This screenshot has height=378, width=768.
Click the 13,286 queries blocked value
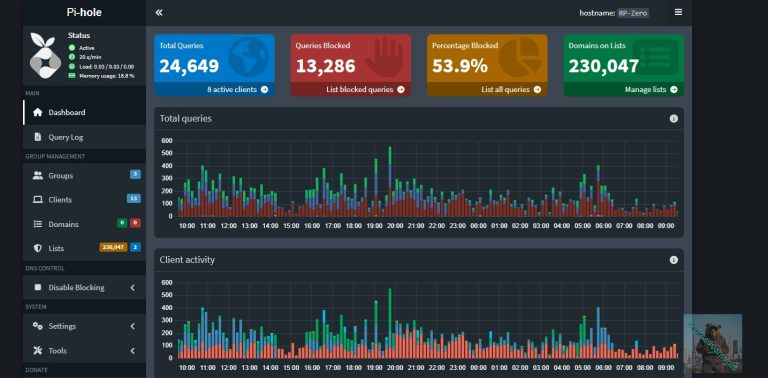tap(325, 66)
